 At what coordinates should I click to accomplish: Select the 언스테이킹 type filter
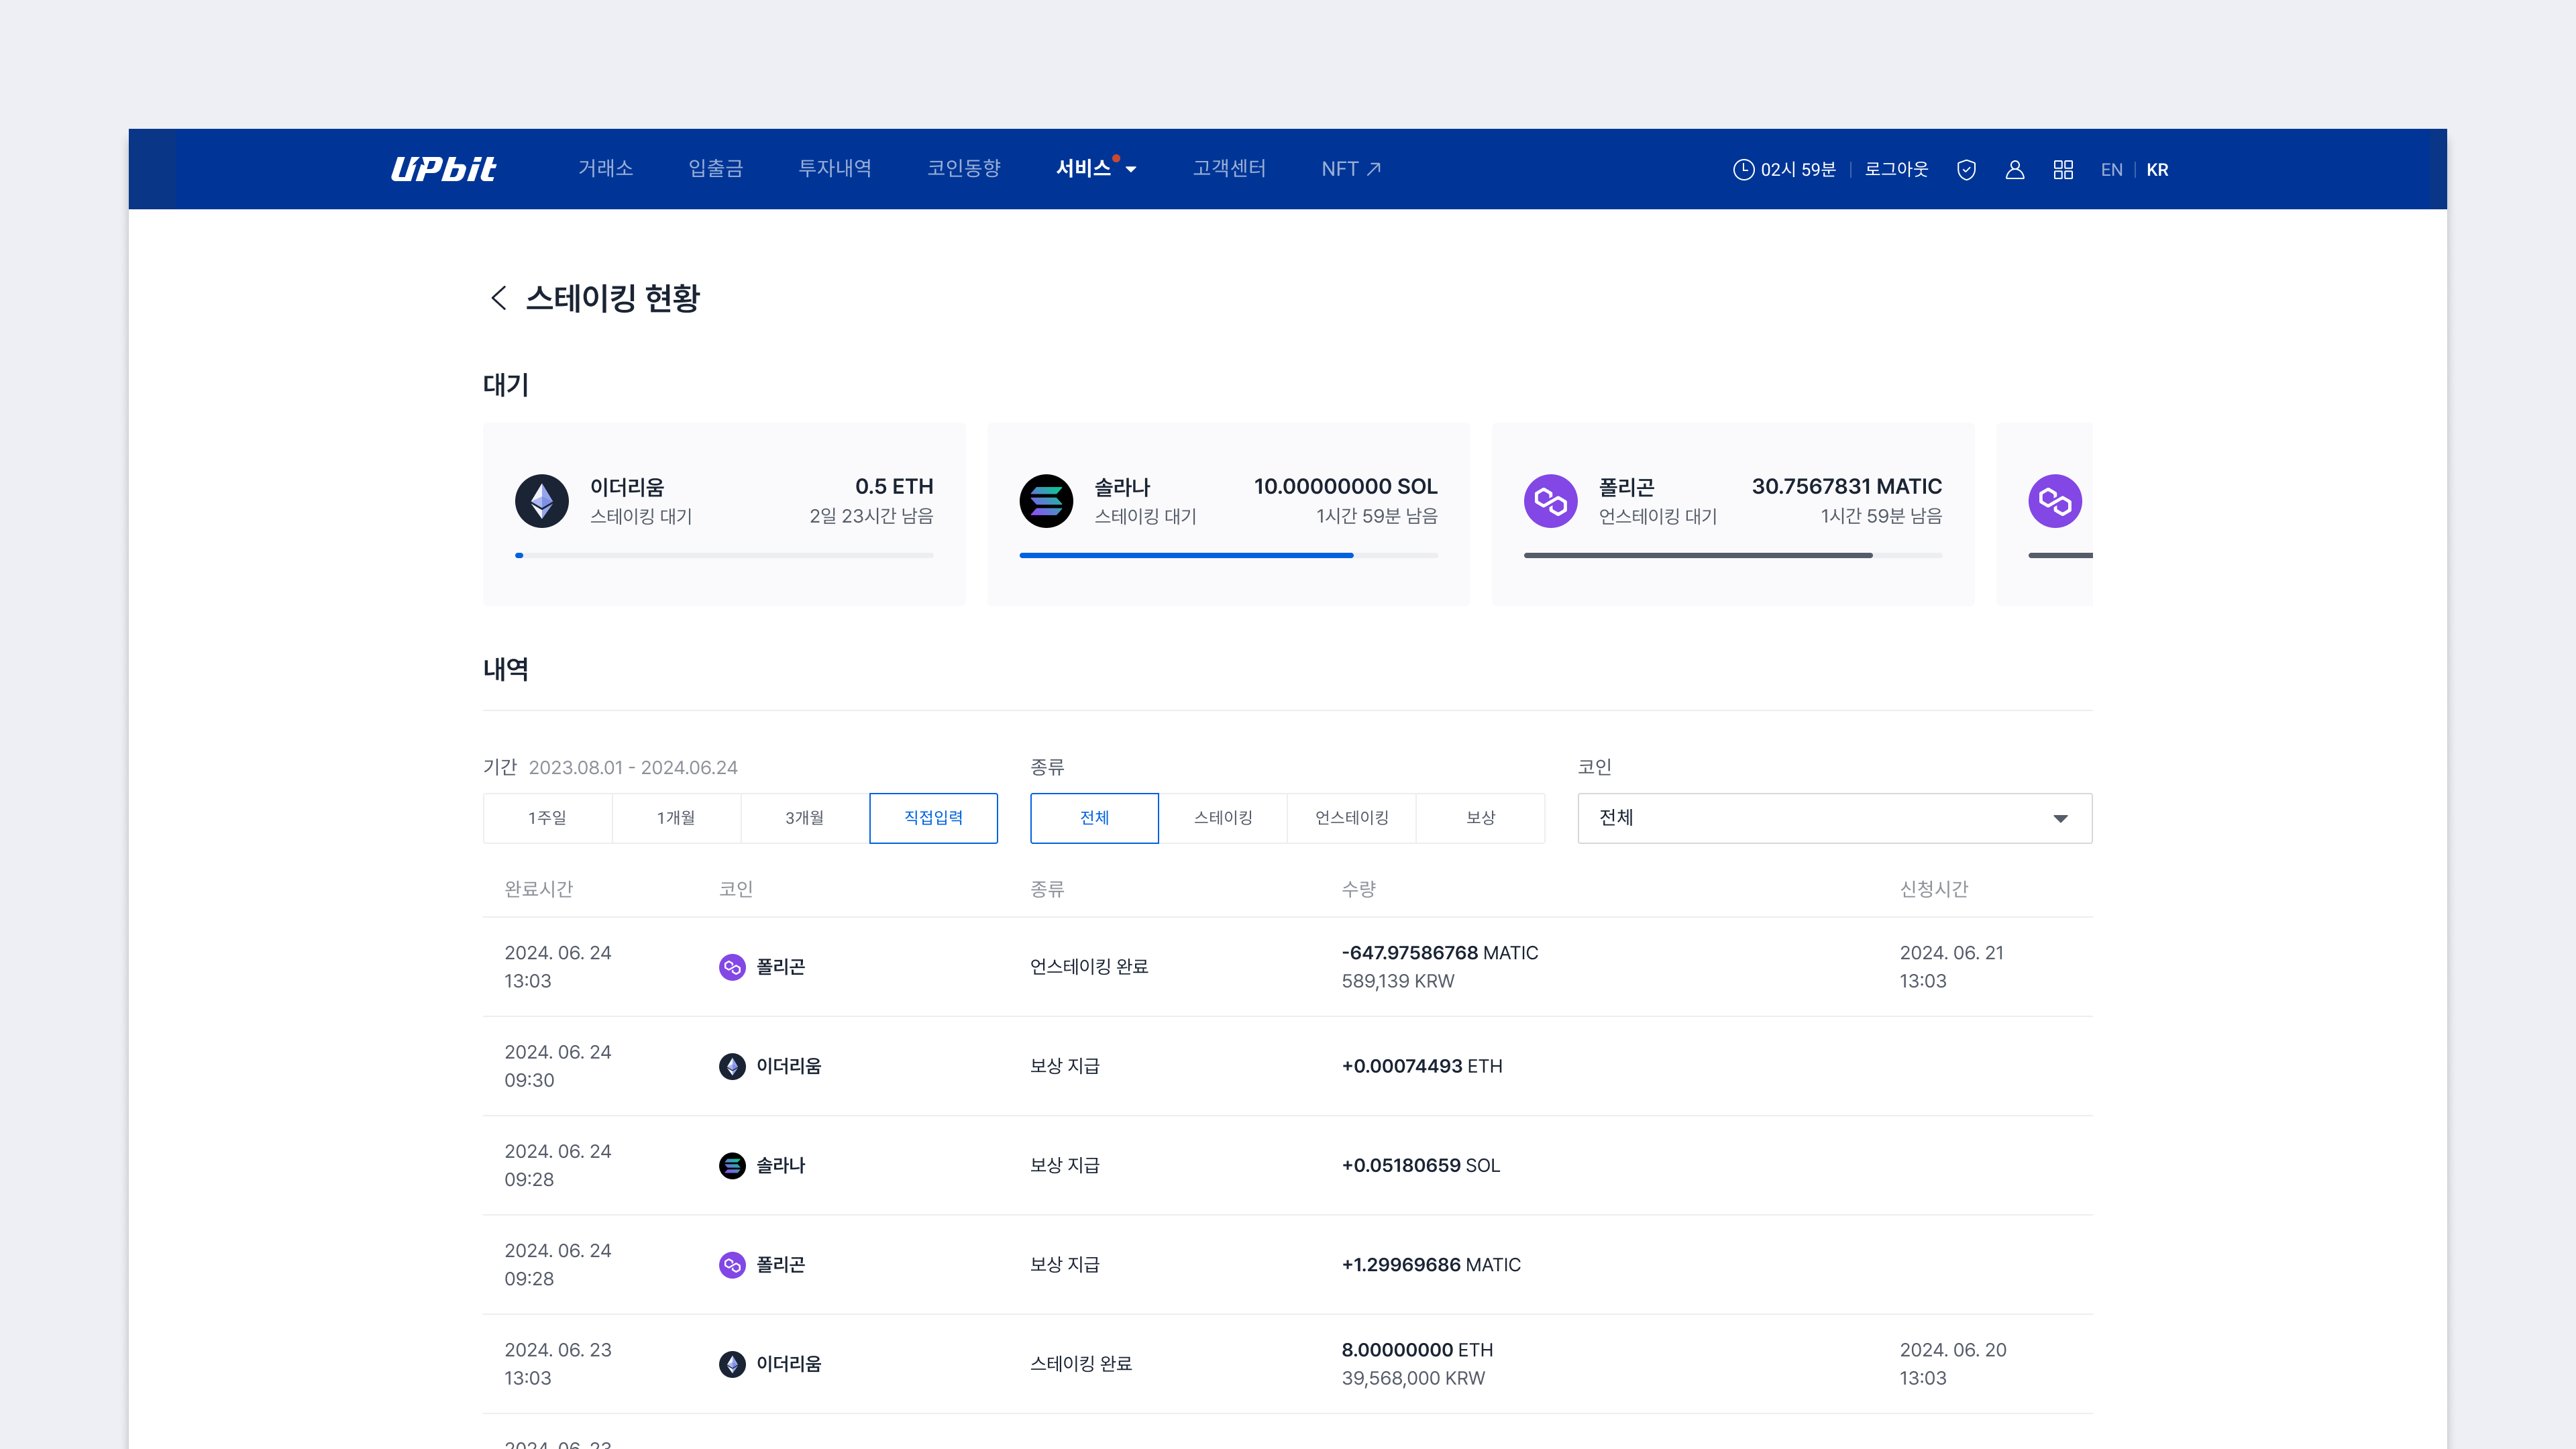point(1352,818)
